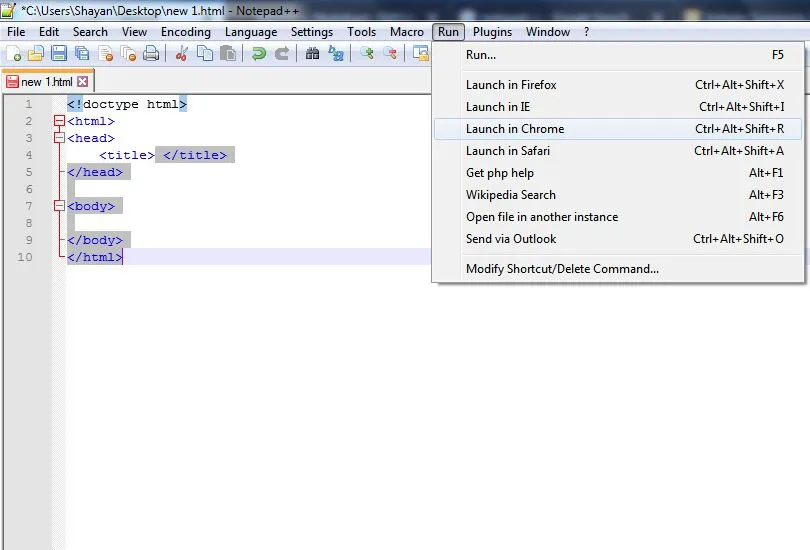
Task: Choose Wikipedia Search entry
Action: click(x=618, y=195)
